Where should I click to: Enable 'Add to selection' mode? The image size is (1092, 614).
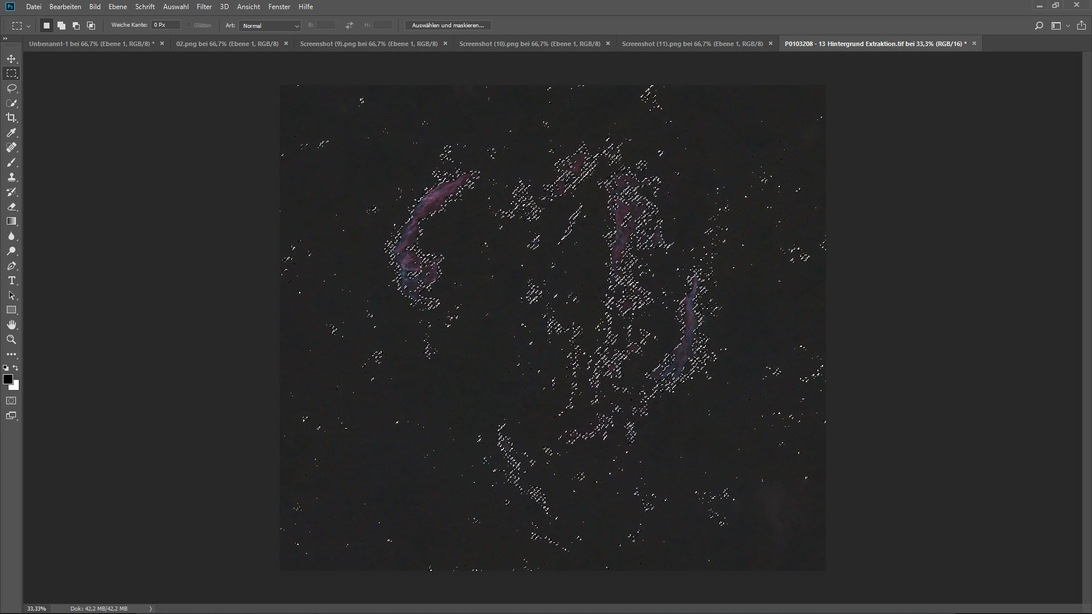click(61, 25)
